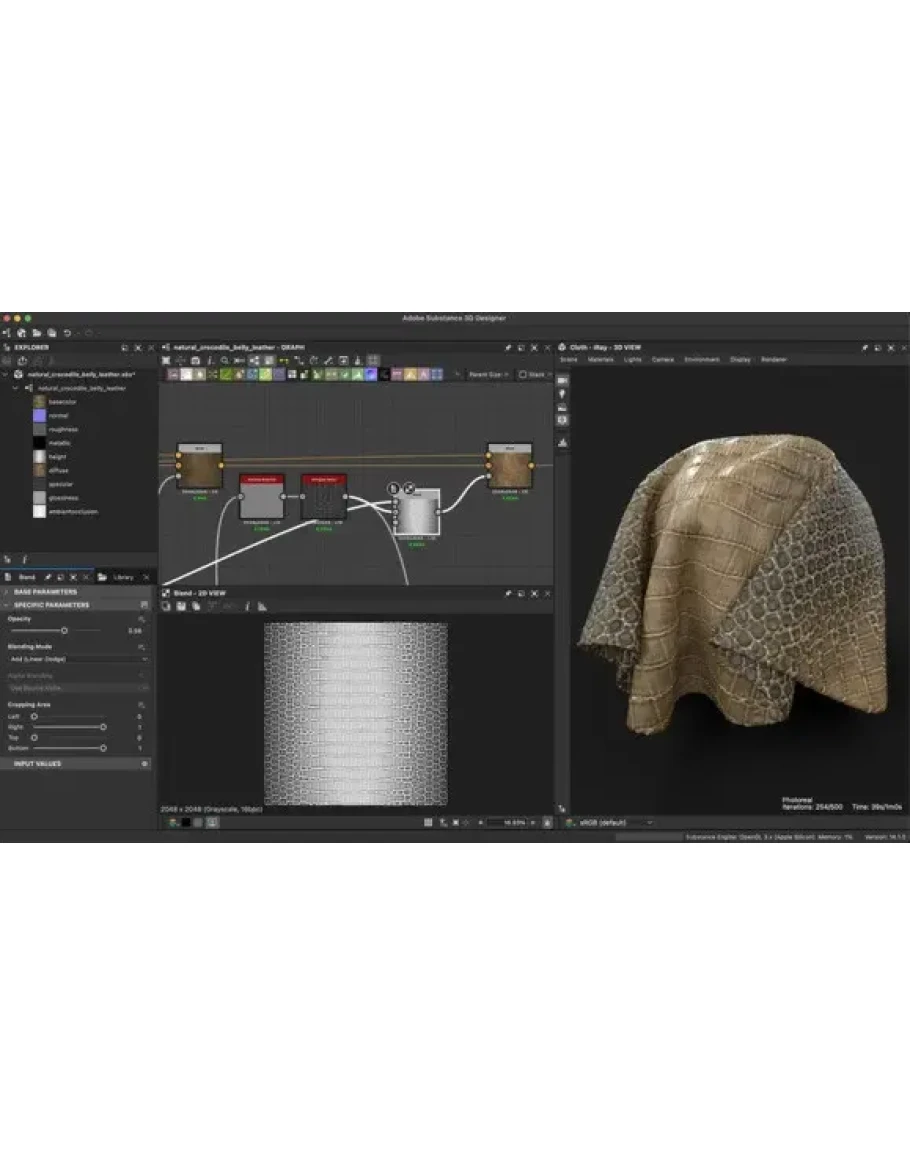Click the camera icon in 3D view sidebar

click(x=562, y=381)
